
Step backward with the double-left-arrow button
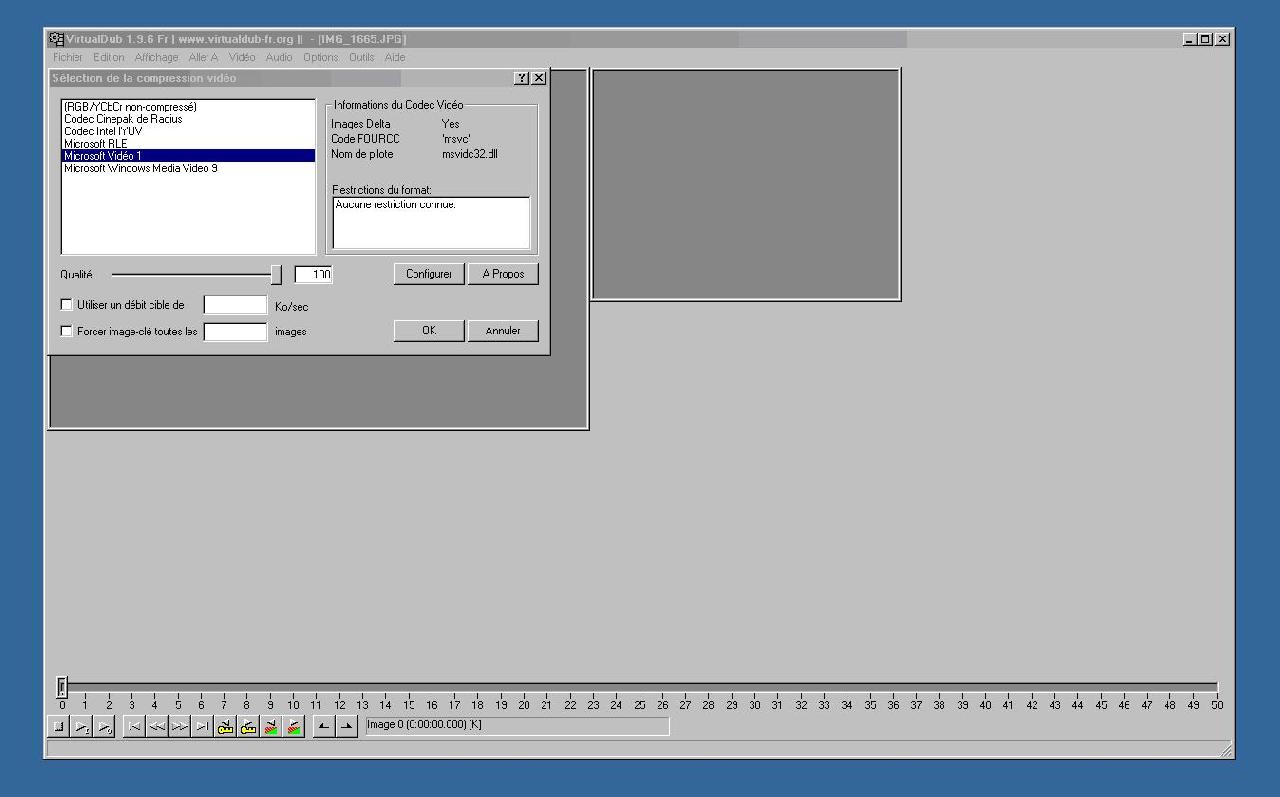click(x=156, y=727)
